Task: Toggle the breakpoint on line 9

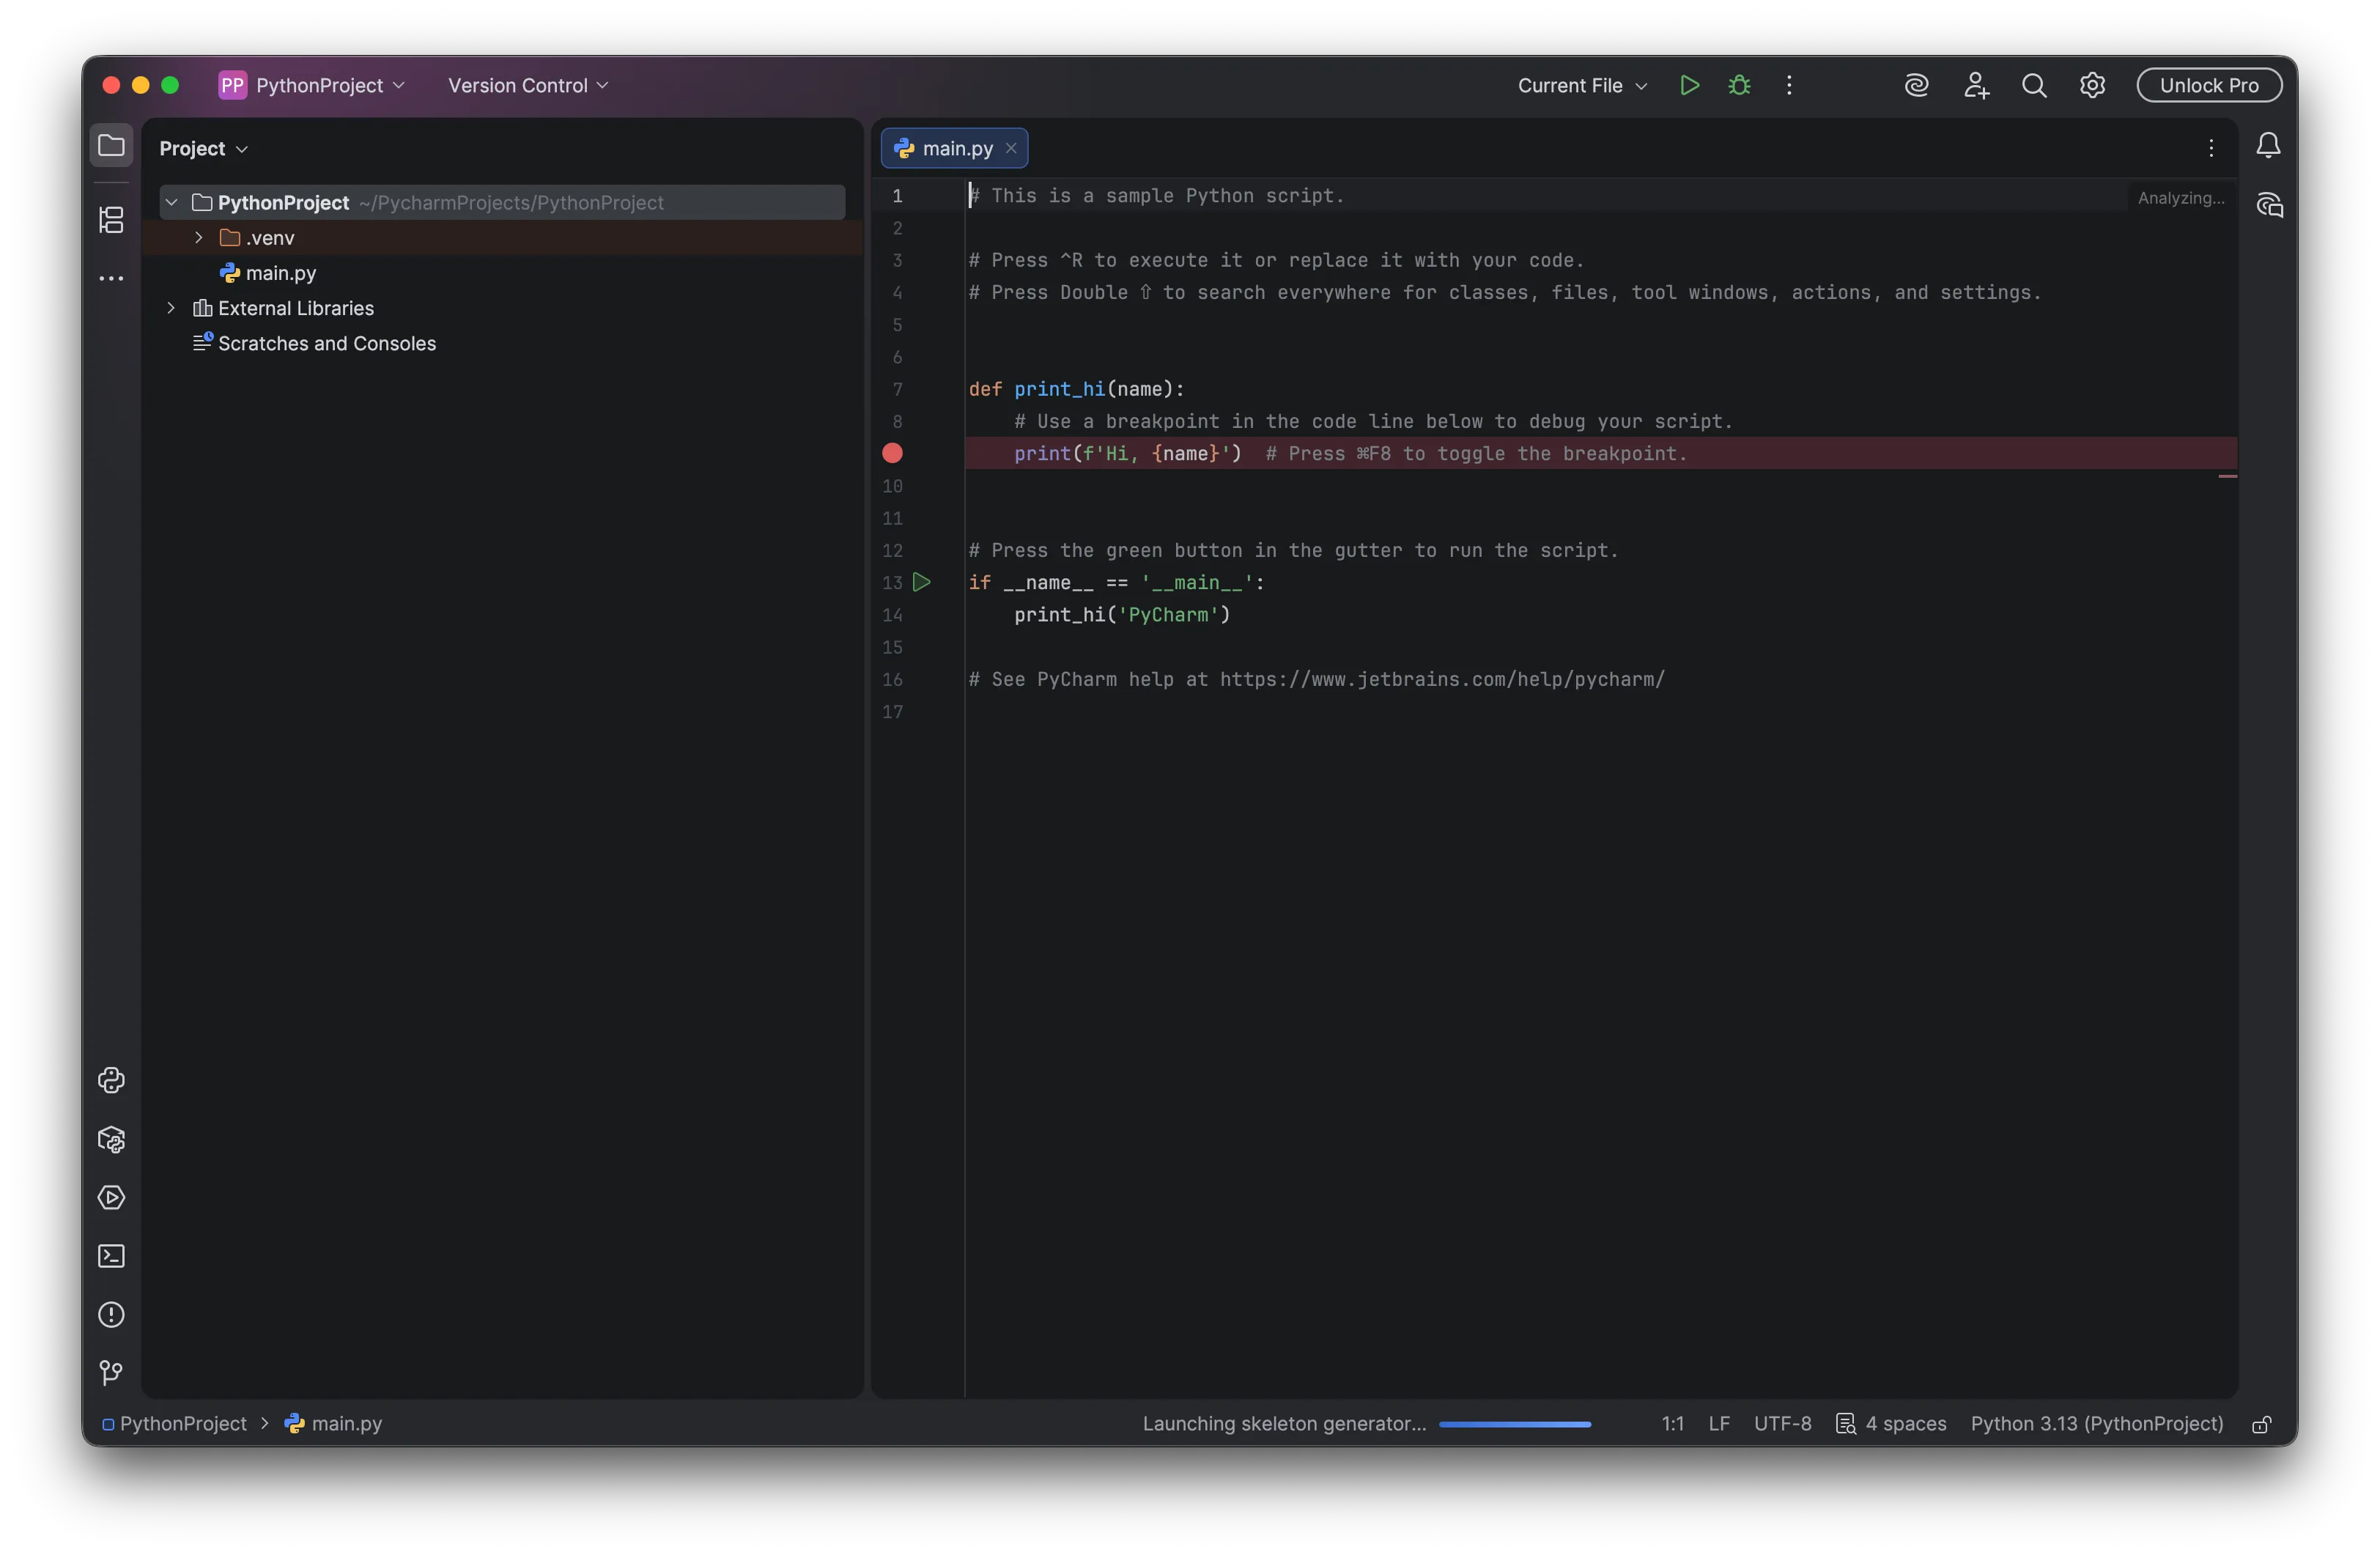Action: [892, 454]
